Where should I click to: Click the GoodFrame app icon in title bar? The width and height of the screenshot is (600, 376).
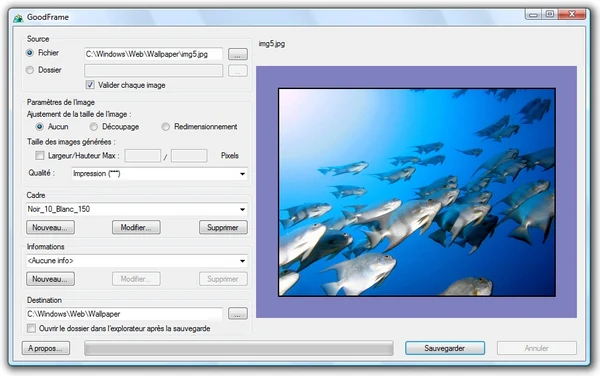coord(18,18)
